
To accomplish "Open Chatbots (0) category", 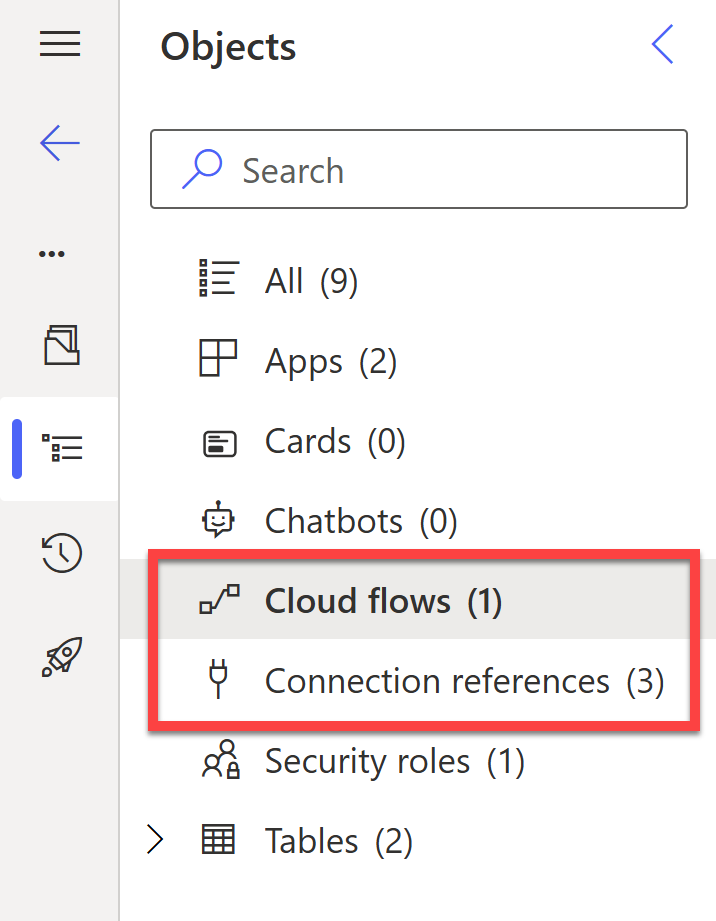I will click(x=361, y=521).
